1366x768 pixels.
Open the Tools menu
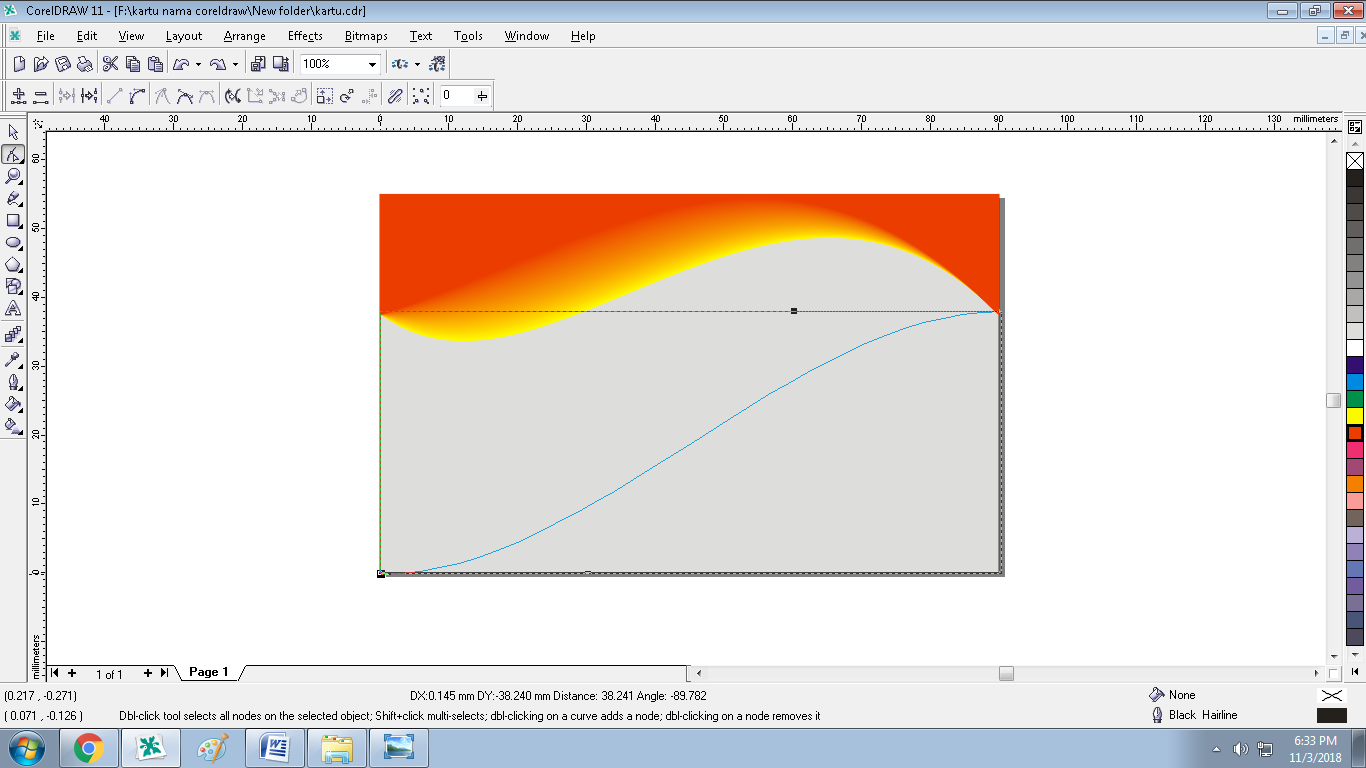coord(468,36)
